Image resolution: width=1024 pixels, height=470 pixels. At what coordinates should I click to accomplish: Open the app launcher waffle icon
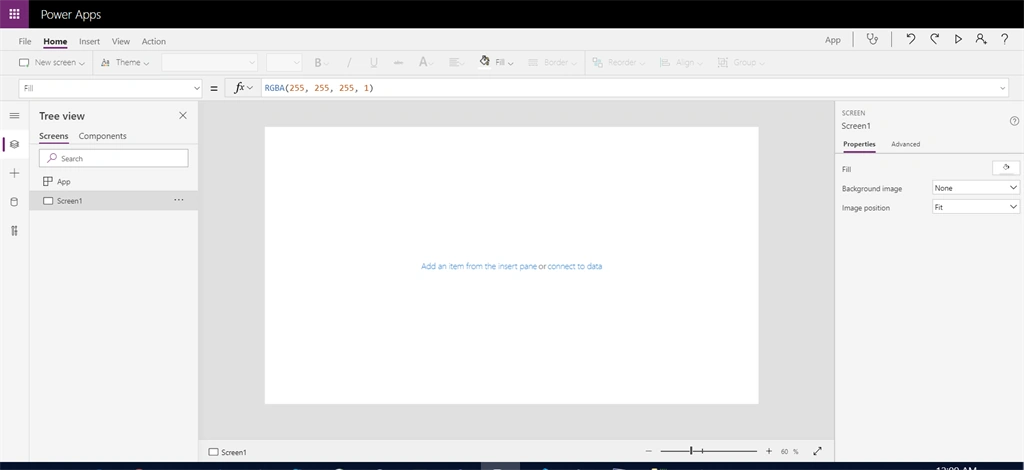pyautogui.click(x=14, y=14)
